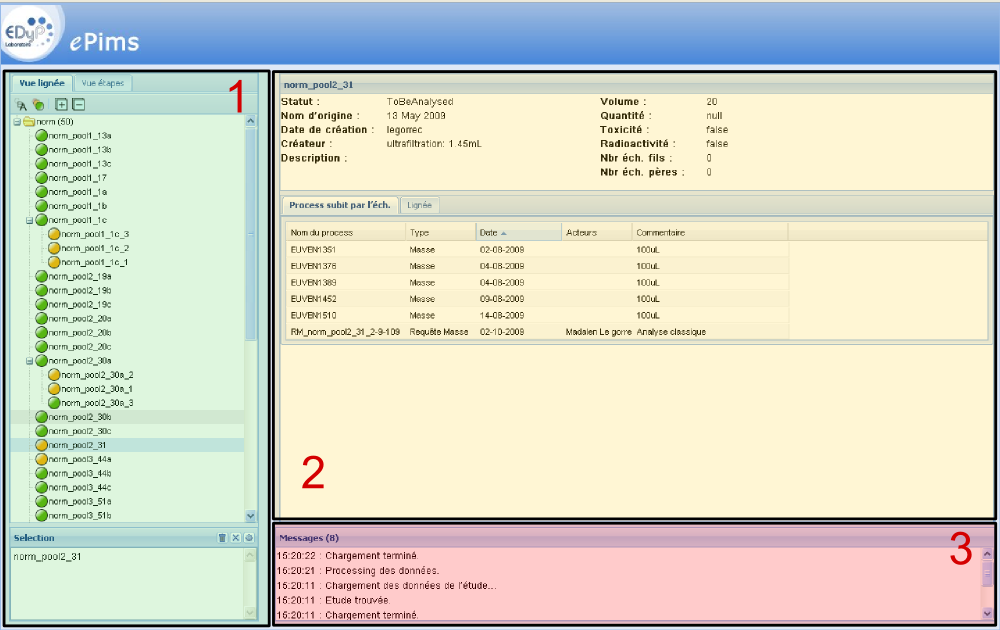
Task: Click the gear icon in the Selection panel header
Action: click(249, 538)
